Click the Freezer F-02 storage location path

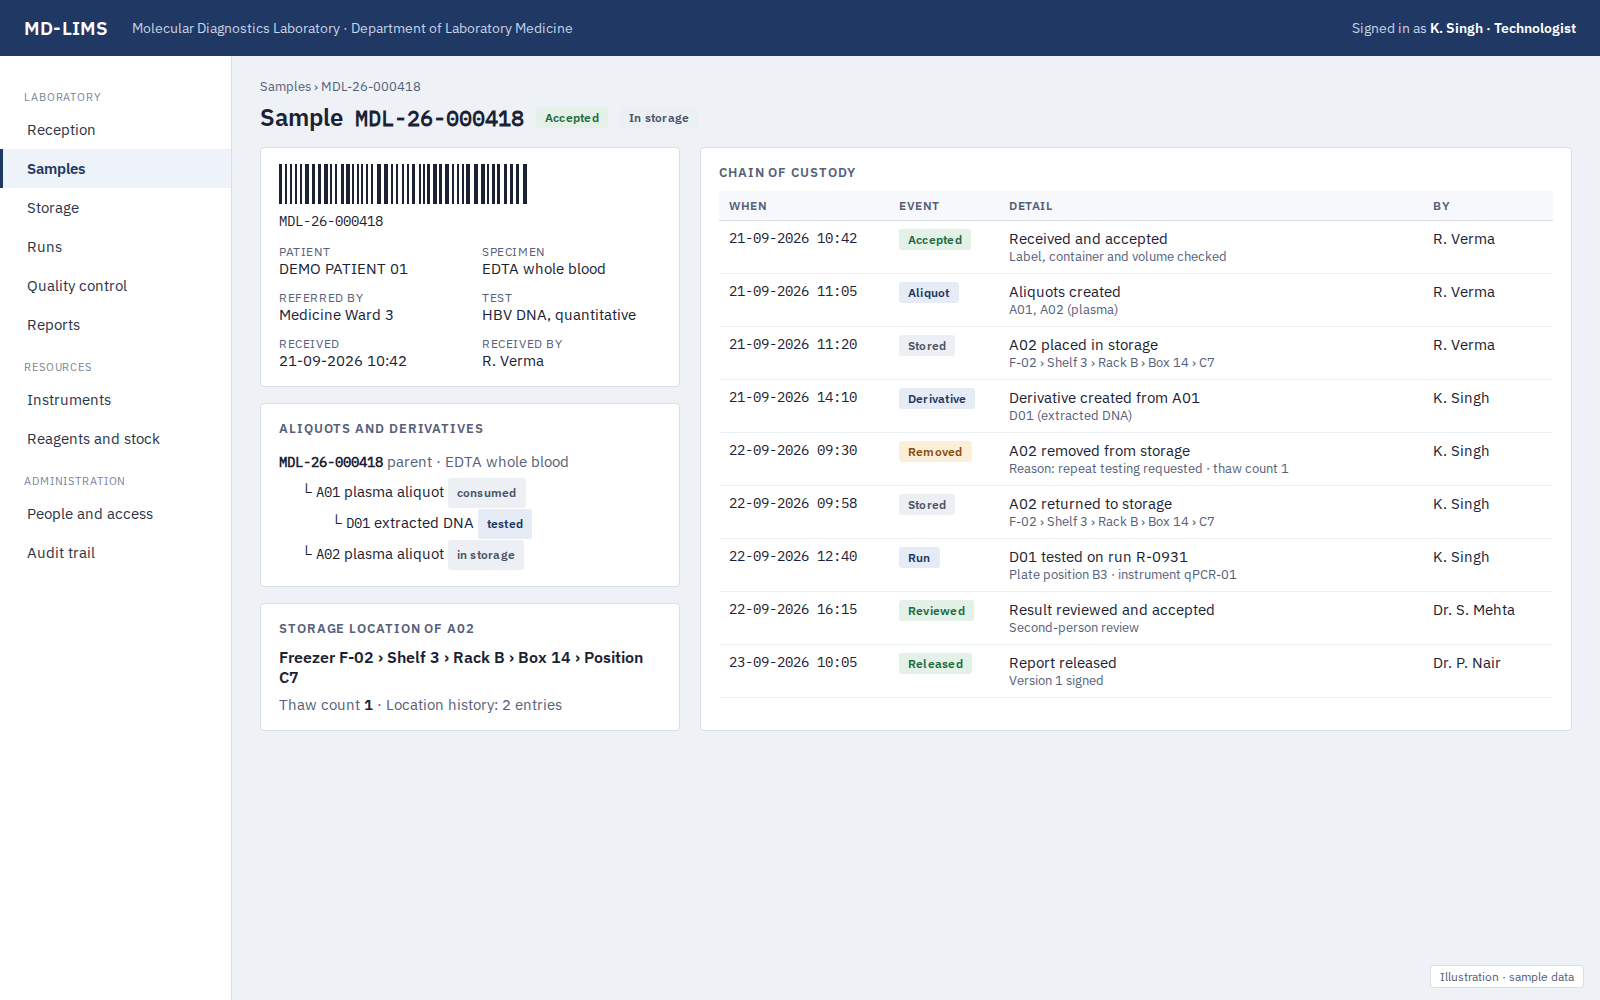point(461,668)
